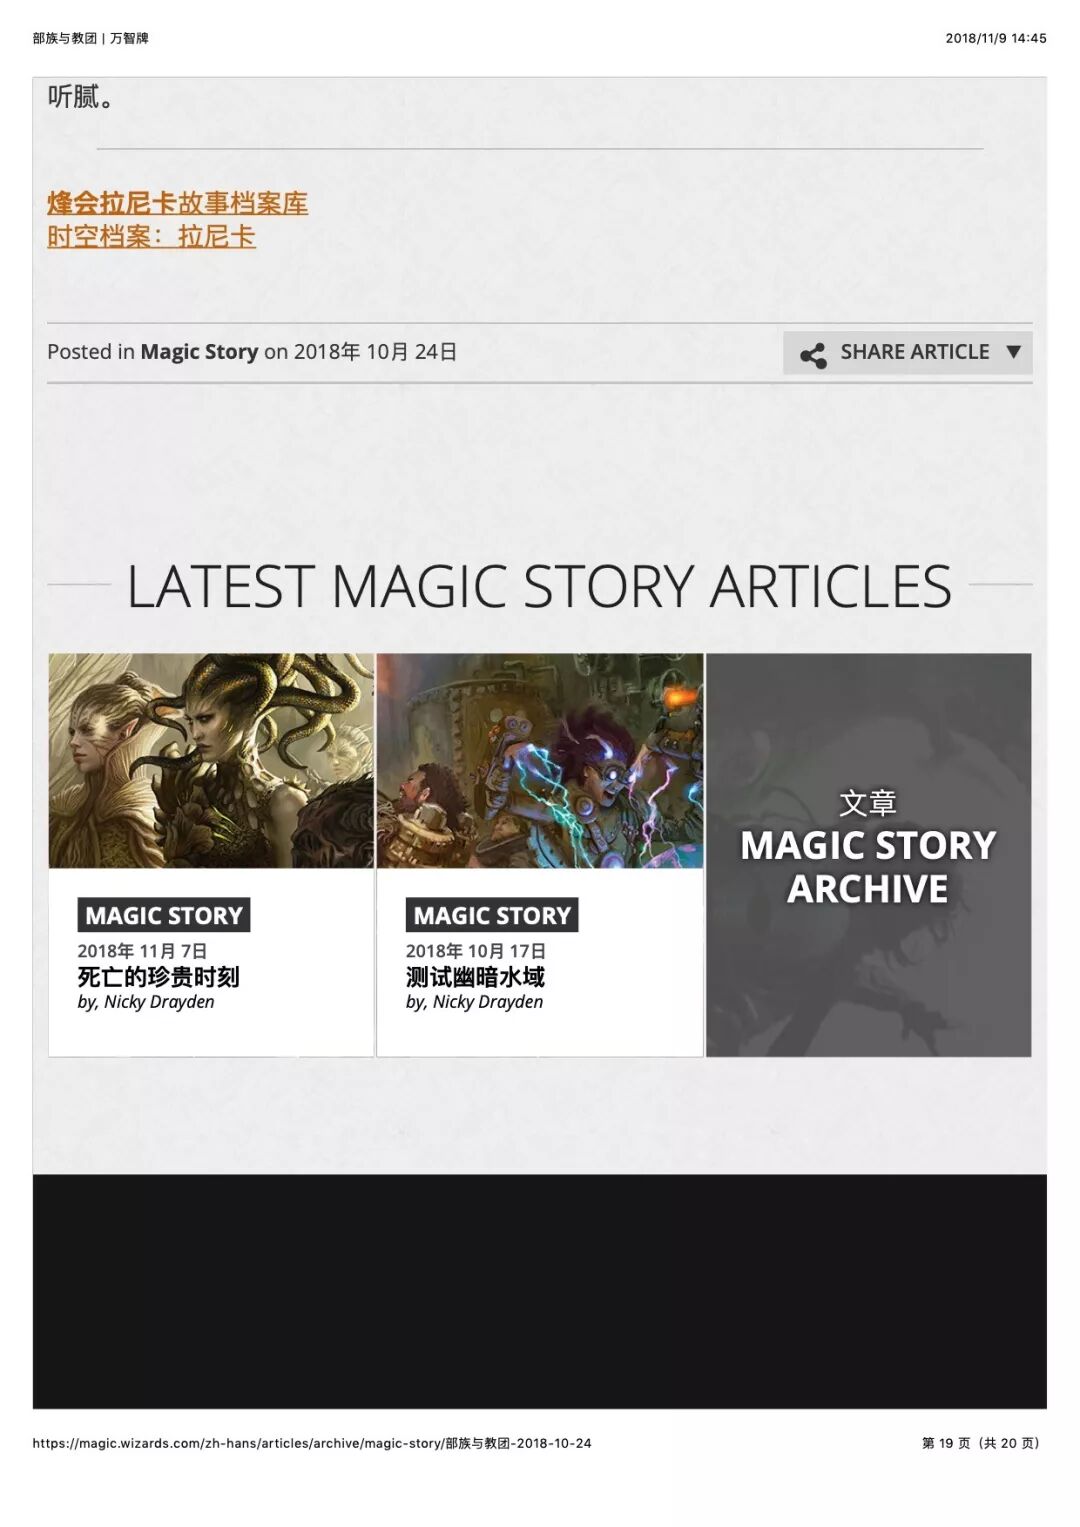
Task: Click Nicky Drayden author under 死亡的珍贵时刻
Action: point(159,1002)
